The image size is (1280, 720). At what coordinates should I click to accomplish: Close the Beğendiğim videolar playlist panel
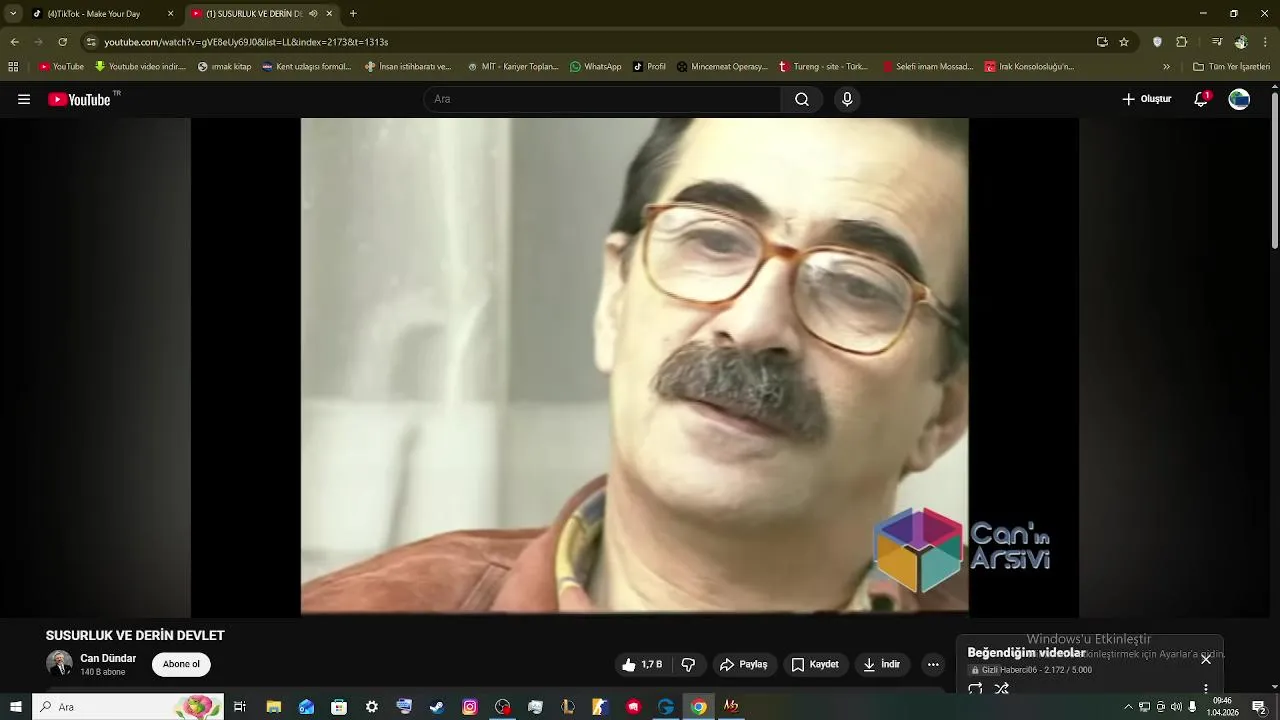(1206, 659)
